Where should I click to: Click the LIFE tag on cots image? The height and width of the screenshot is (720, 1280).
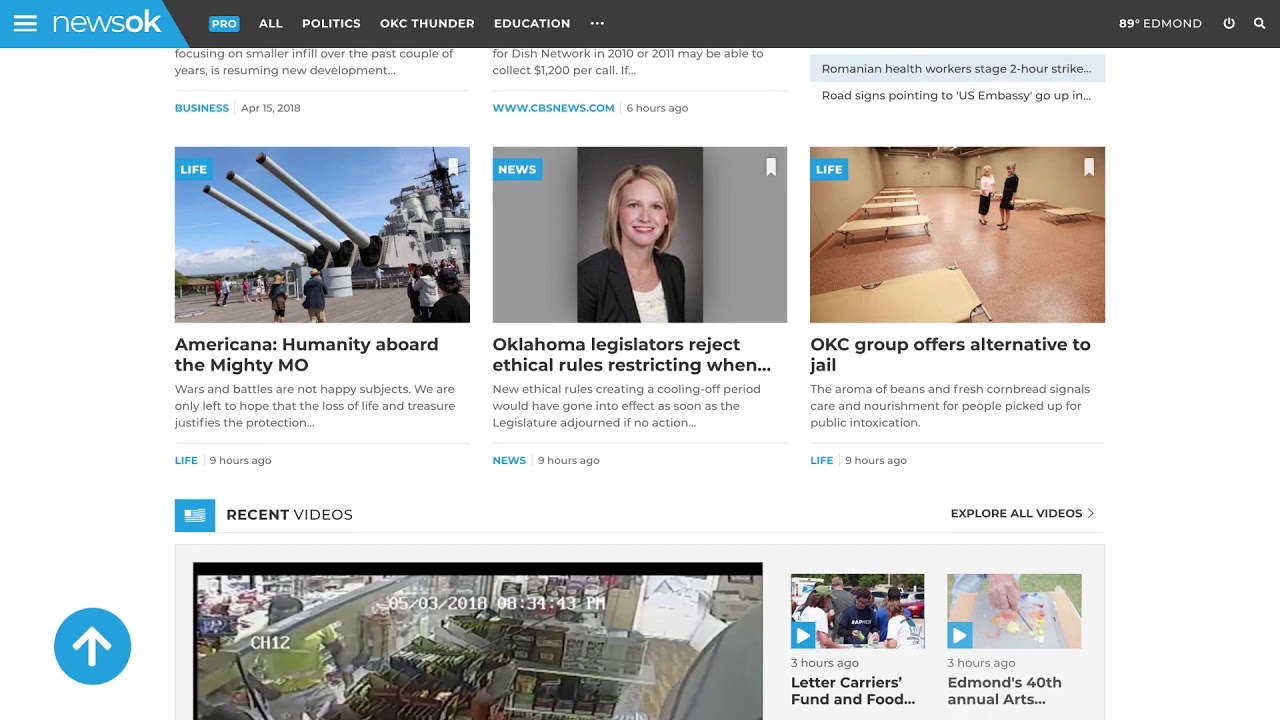click(x=829, y=169)
